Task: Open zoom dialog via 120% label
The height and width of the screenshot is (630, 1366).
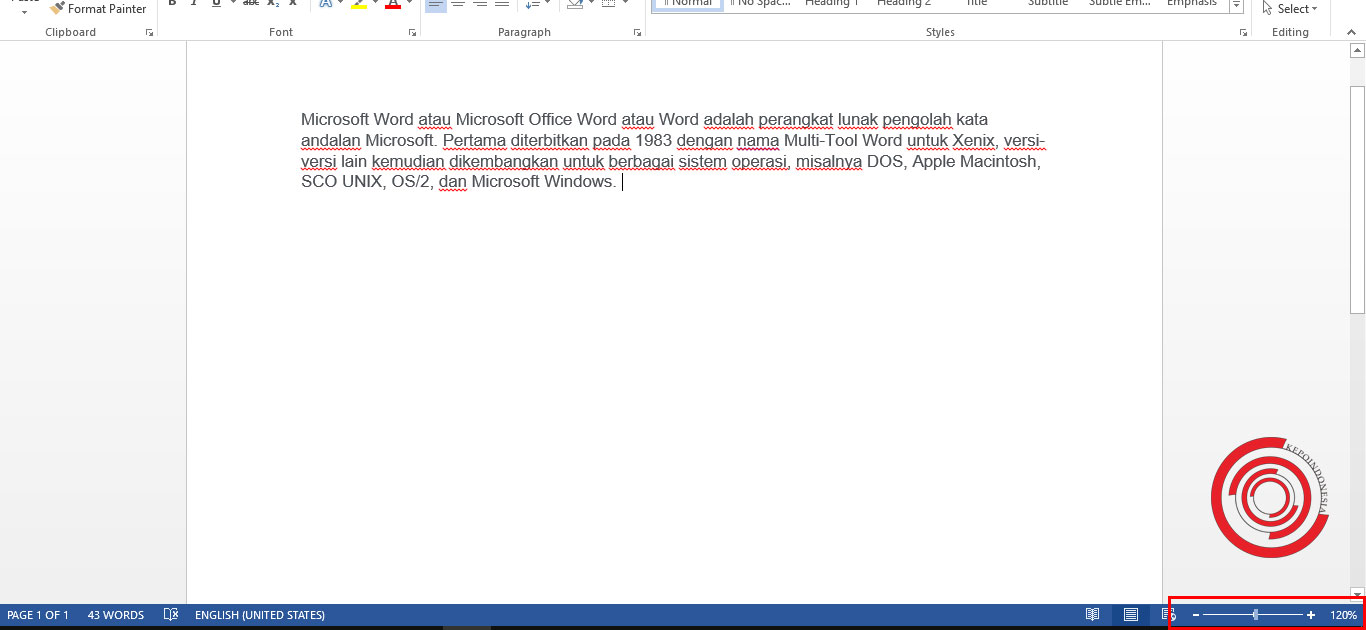Action: point(1343,615)
